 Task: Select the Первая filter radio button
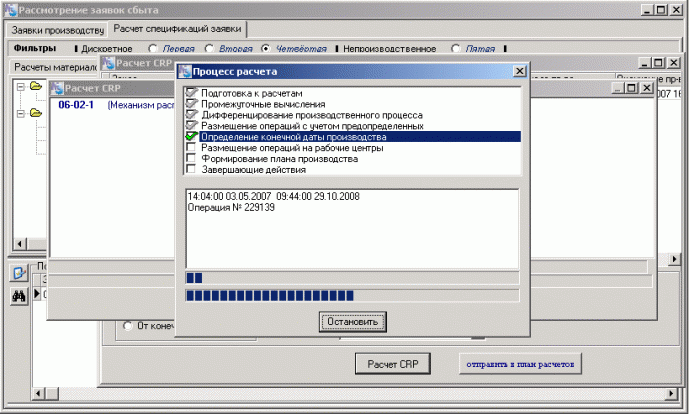152,48
